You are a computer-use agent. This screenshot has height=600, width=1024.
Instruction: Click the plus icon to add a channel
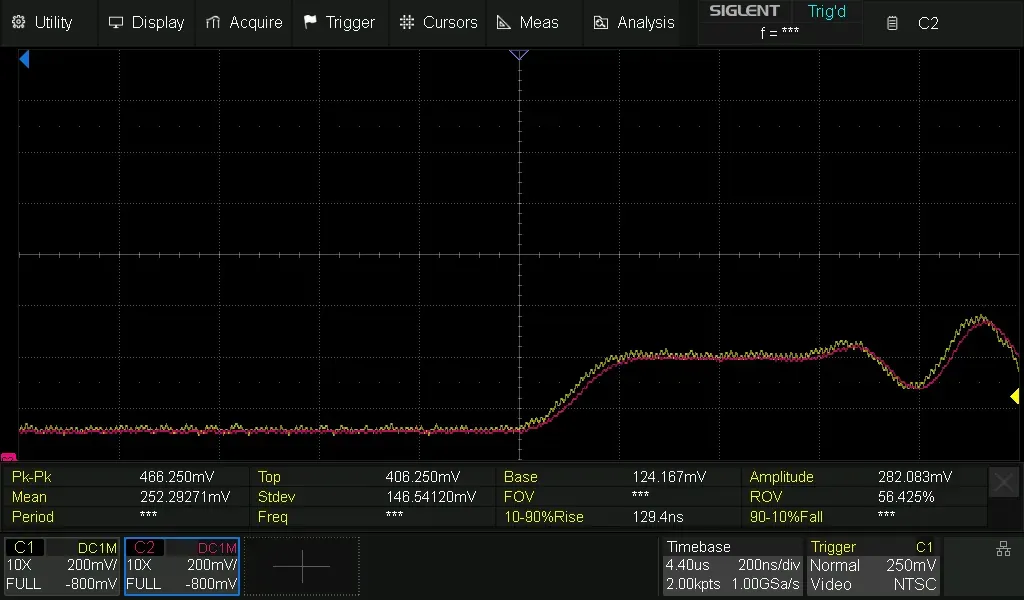tap(301, 566)
